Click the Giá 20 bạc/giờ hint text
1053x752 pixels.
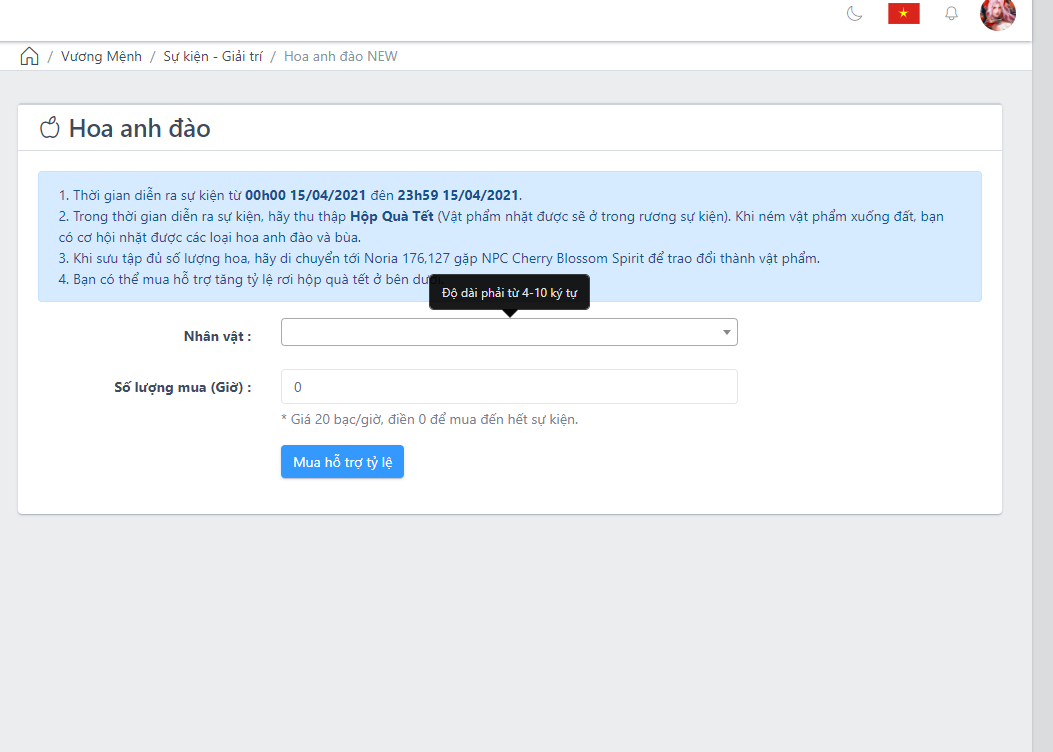(x=429, y=419)
